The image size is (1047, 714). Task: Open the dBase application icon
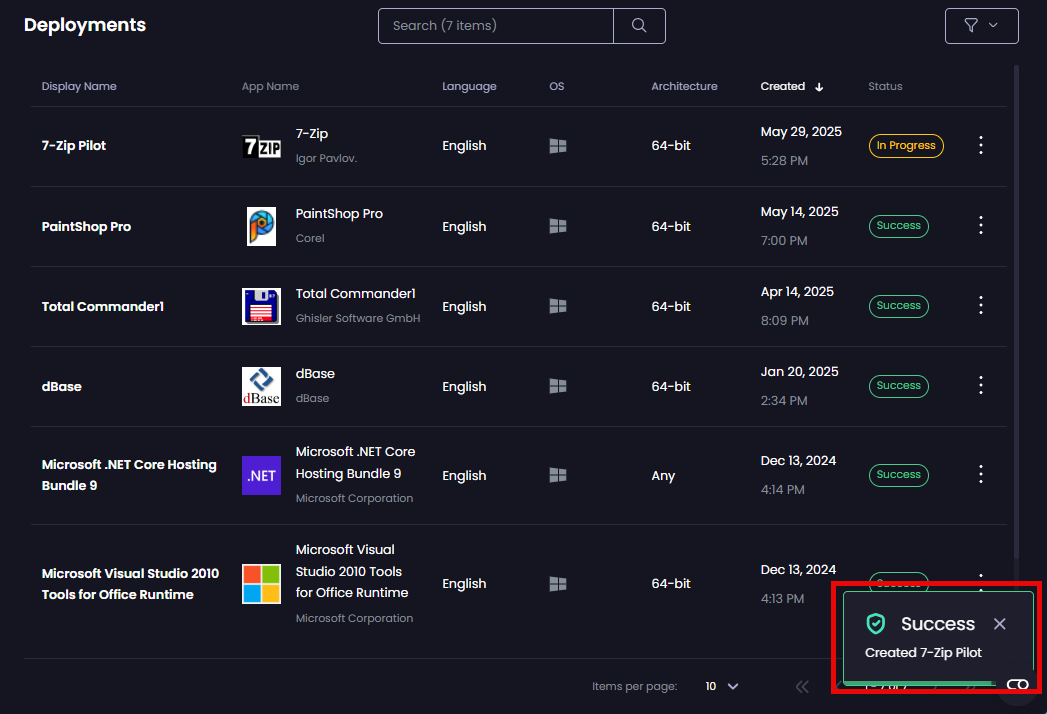(x=261, y=385)
